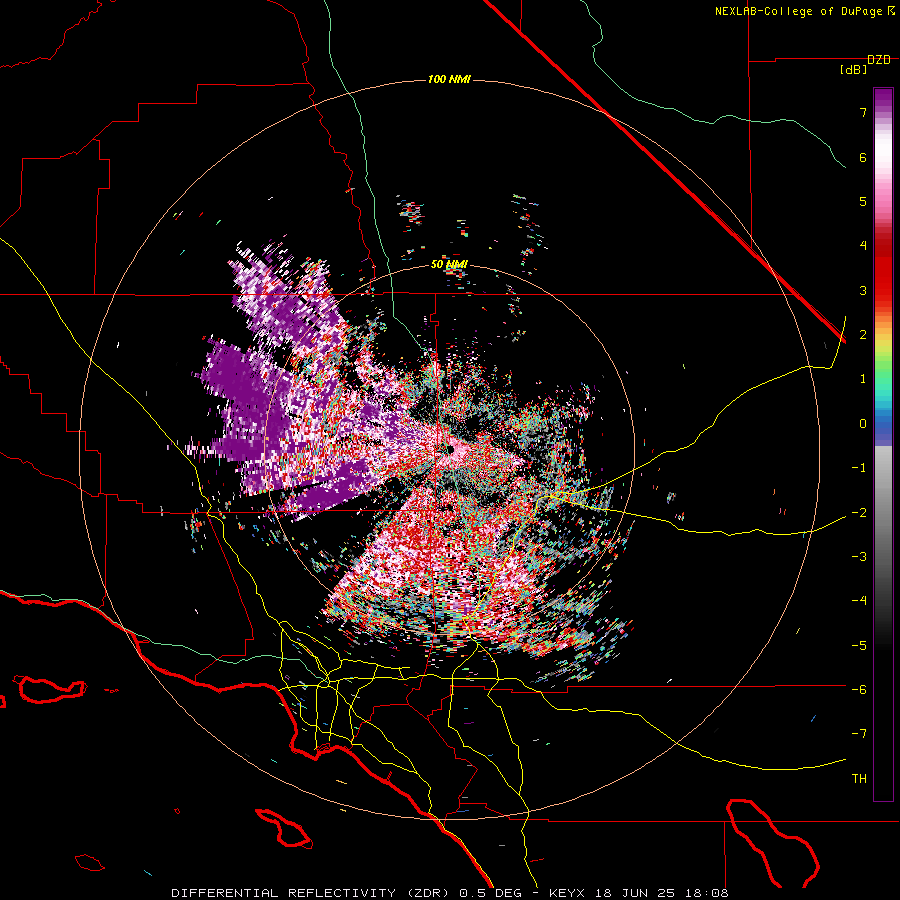This screenshot has height=900, width=900.
Task: Click the "-3" tick label on legend
Action: tap(859, 557)
